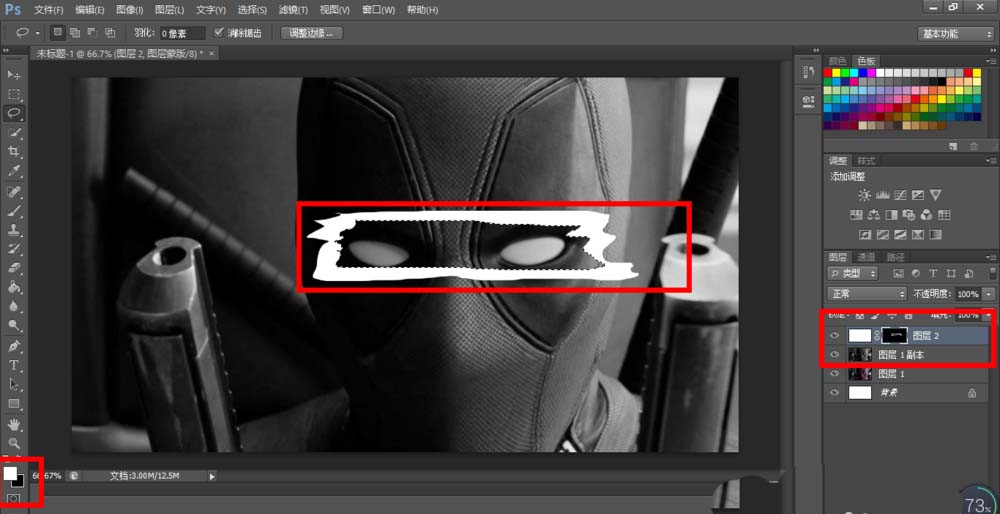Viewport: 1000px width, 514px height.
Task: Choose Add to Selection mode
Action: coord(75,33)
